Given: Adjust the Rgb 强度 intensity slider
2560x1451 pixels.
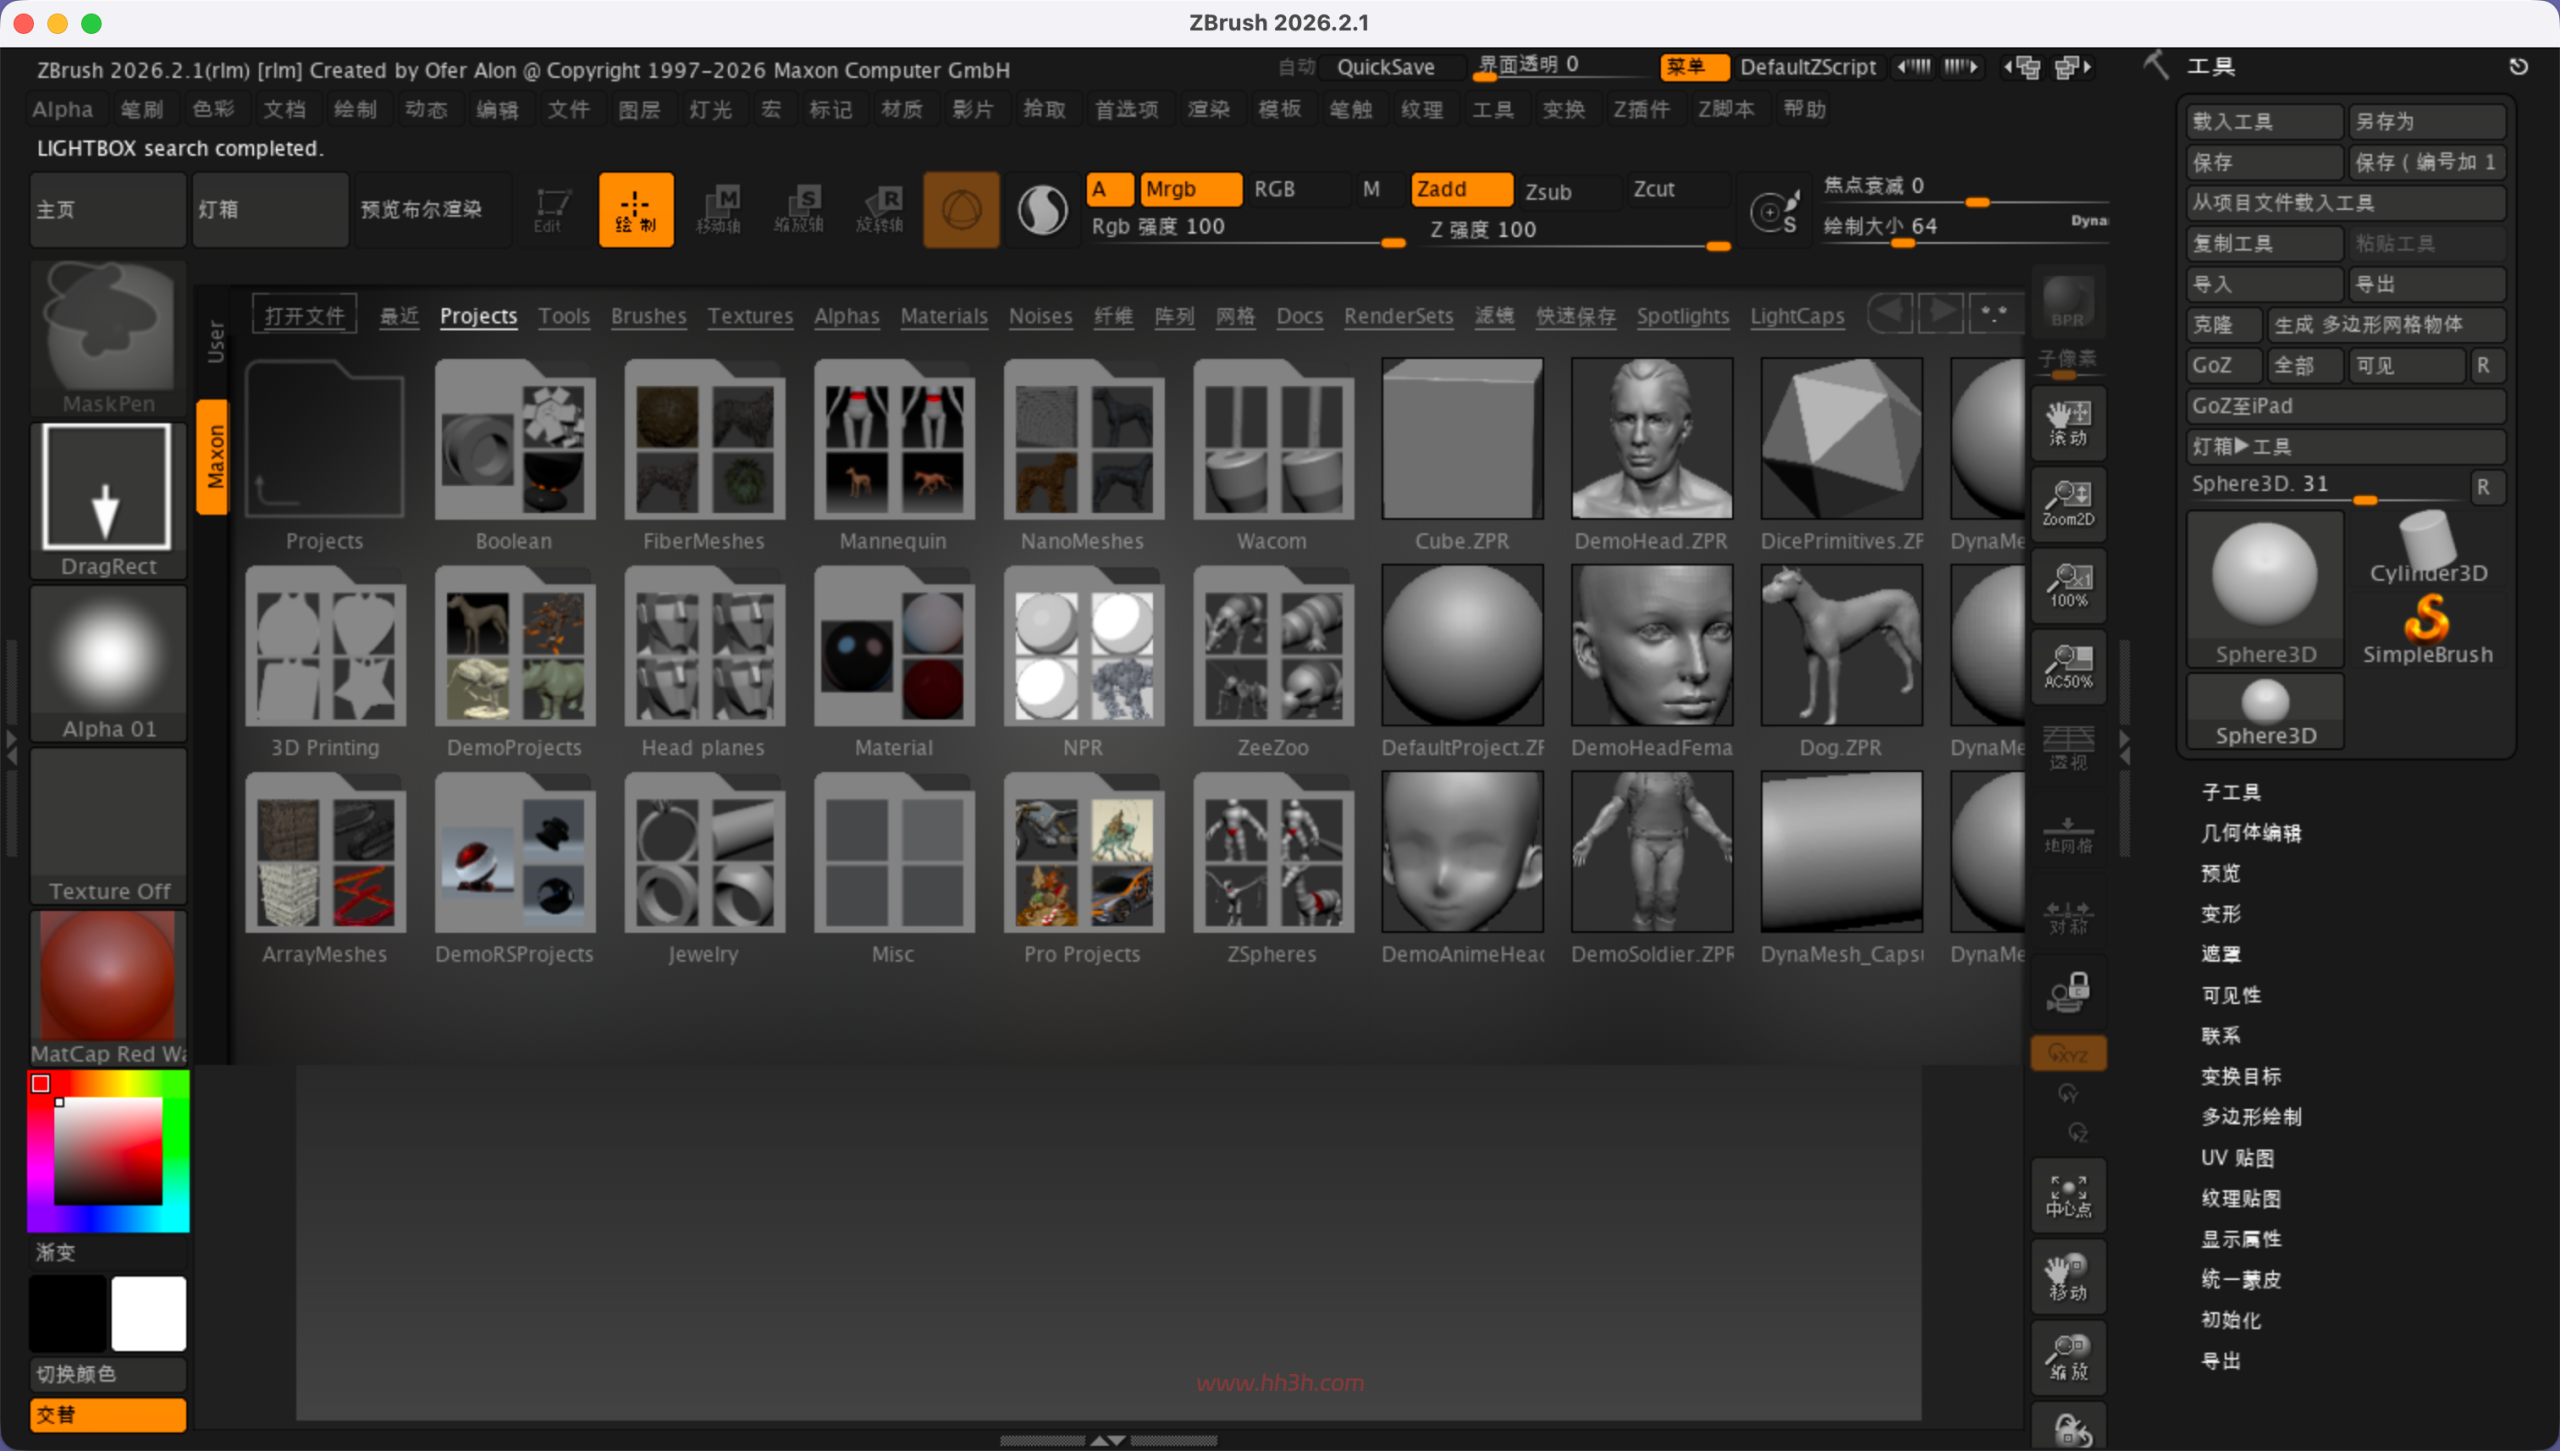Looking at the screenshot, I should click(1247, 229).
